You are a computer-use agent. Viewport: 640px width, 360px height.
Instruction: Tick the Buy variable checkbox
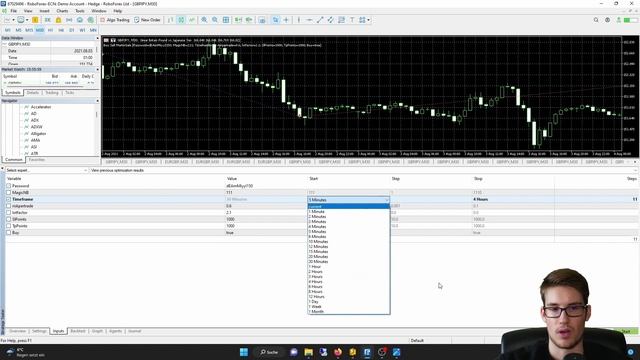pos(9,232)
